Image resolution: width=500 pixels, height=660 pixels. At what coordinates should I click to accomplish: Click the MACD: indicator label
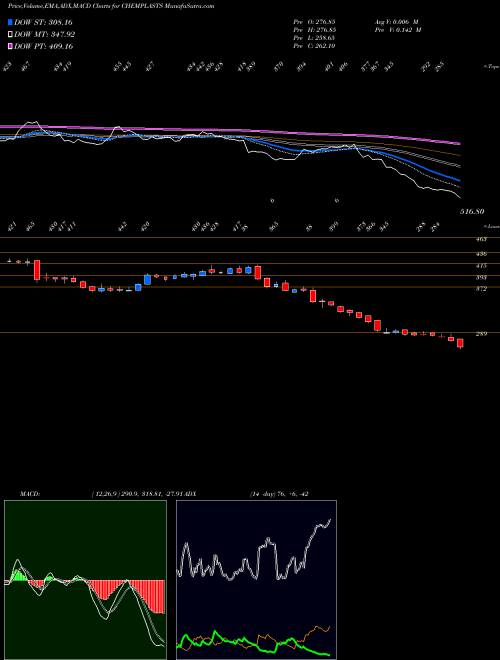pyautogui.click(x=30, y=494)
